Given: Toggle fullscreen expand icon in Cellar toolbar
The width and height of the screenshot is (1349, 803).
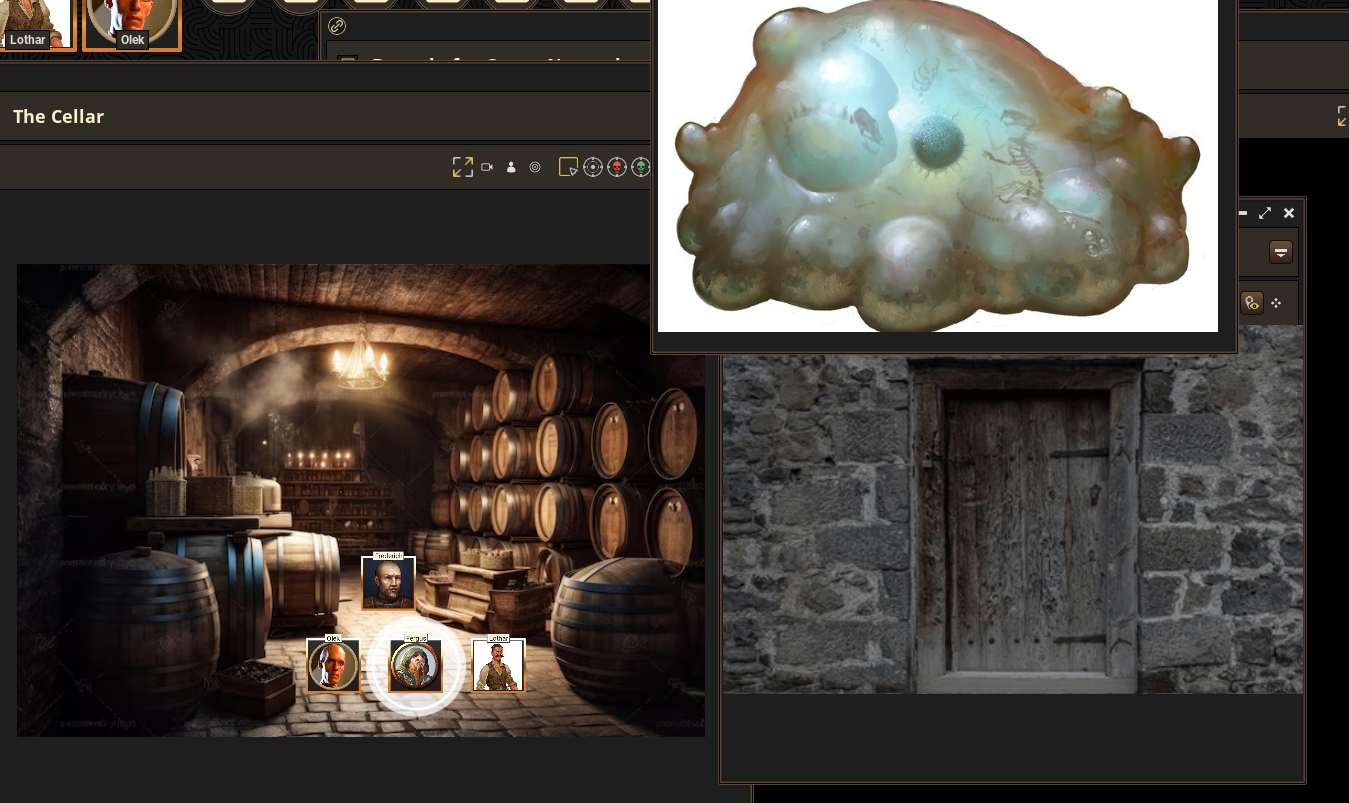Looking at the screenshot, I should click(x=462, y=167).
